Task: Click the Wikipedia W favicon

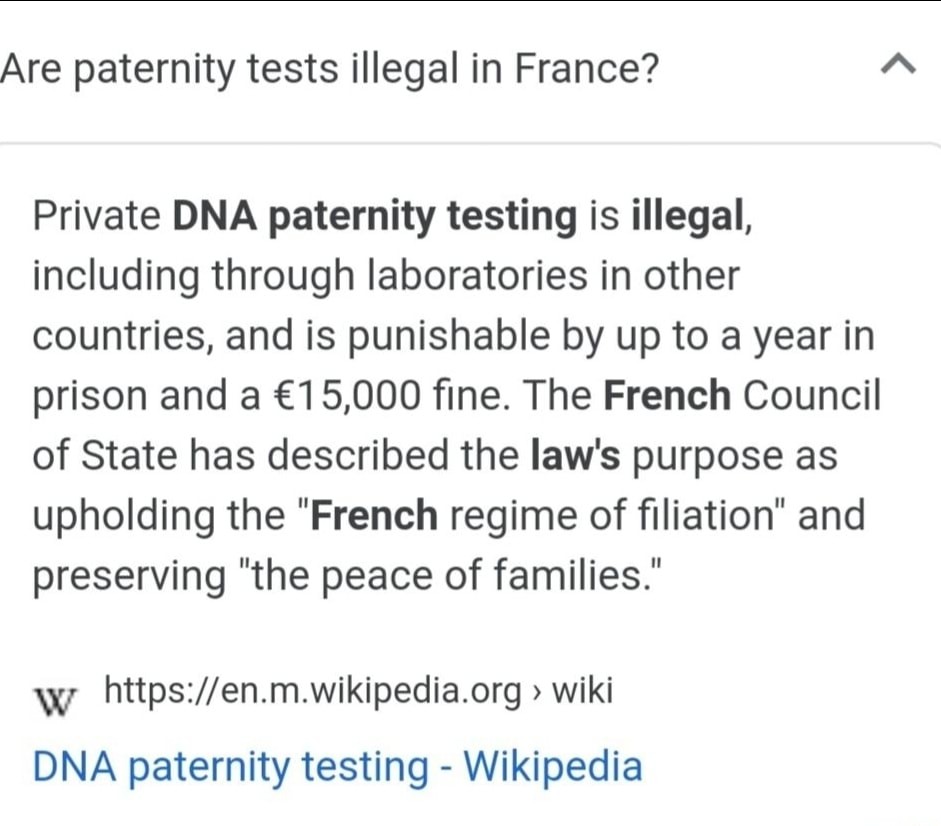Action: [55, 700]
